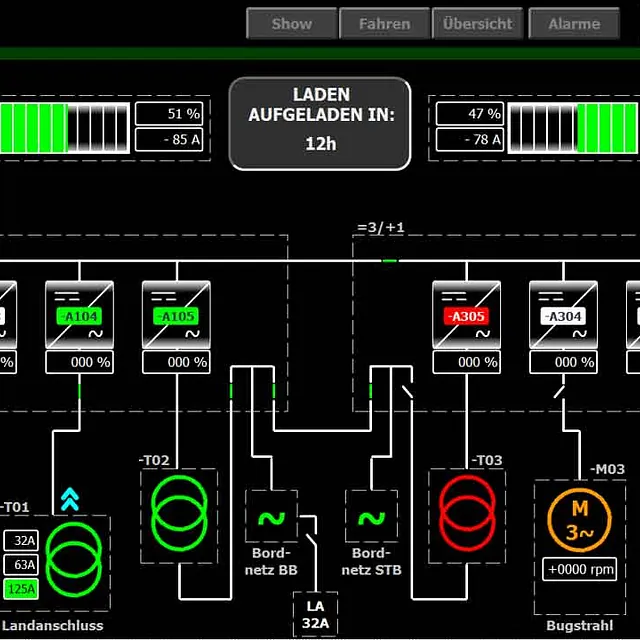Select the -A304 inverter icon
This screenshot has height=640, width=640.
coord(563,314)
